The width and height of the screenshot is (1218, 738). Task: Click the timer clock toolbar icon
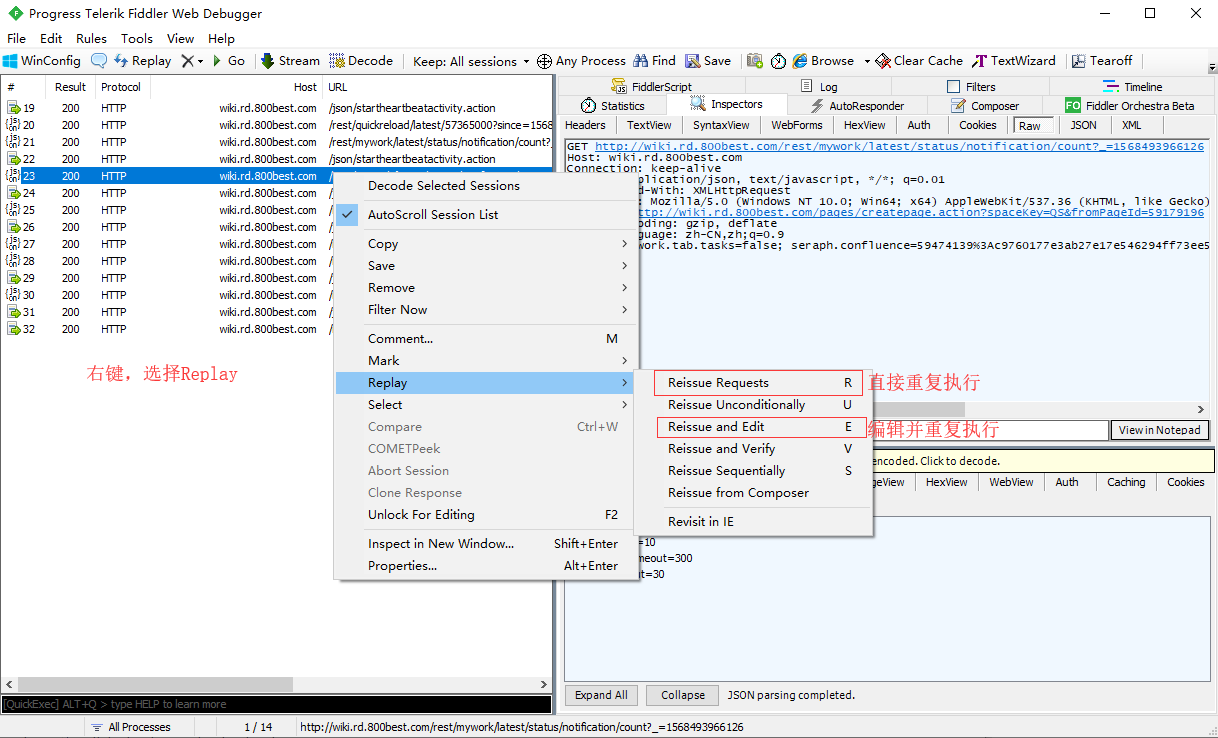778,61
